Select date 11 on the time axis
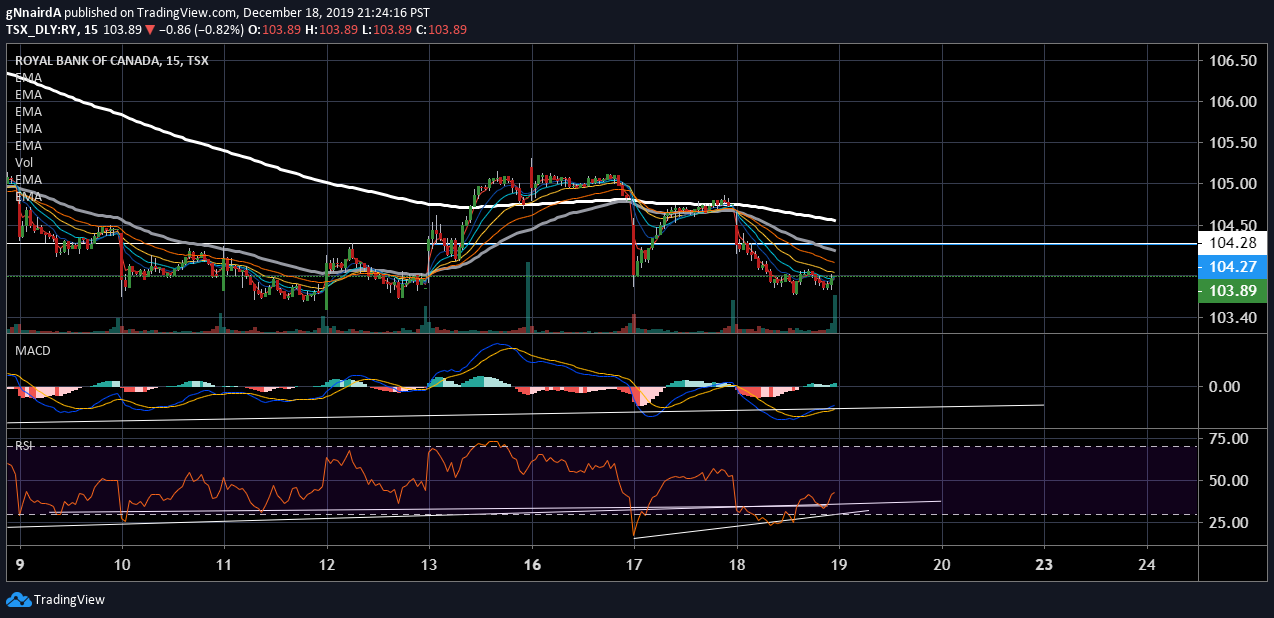Viewport: 1274px width, 618px height. (225, 565)
